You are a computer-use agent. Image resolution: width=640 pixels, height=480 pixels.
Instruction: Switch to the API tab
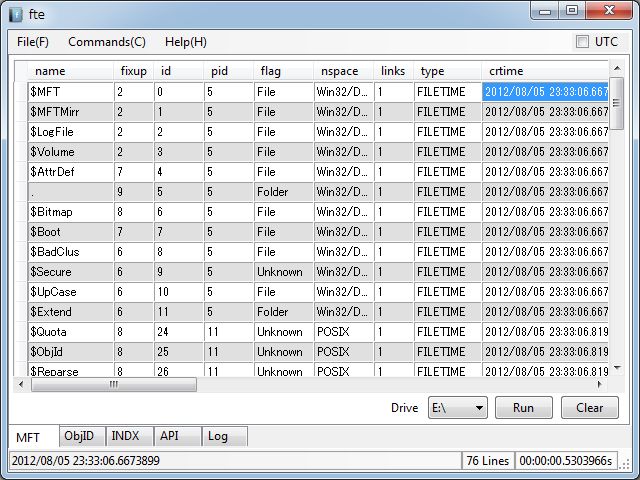point(178,436)
